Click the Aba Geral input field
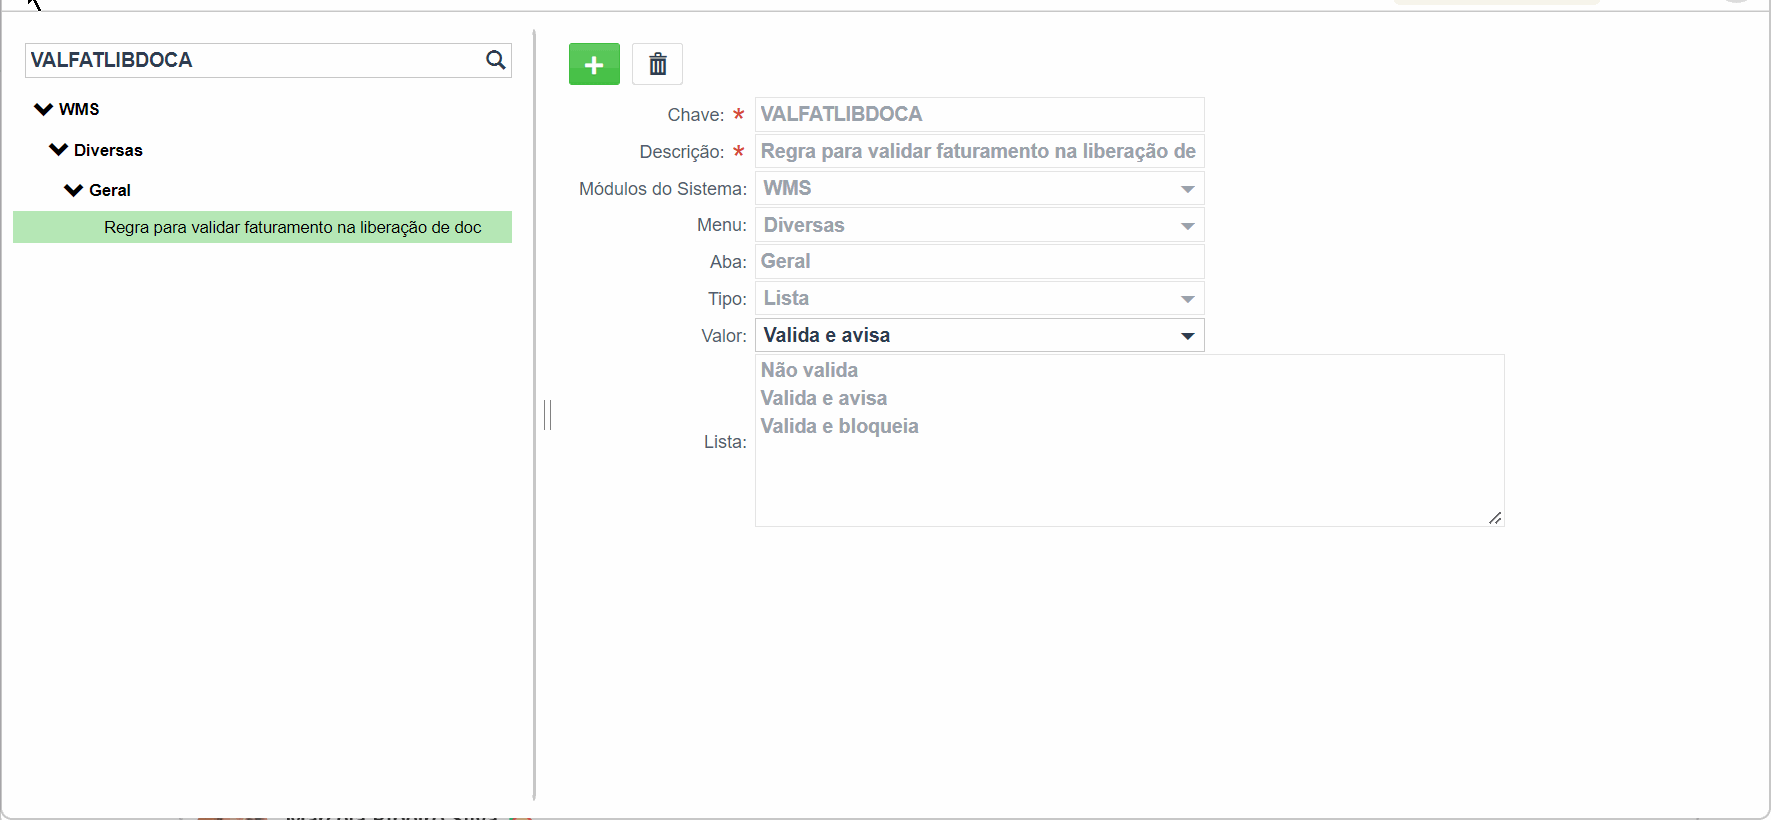The width and height of the screenshot is (1771, 820). [x=979, y=261]
